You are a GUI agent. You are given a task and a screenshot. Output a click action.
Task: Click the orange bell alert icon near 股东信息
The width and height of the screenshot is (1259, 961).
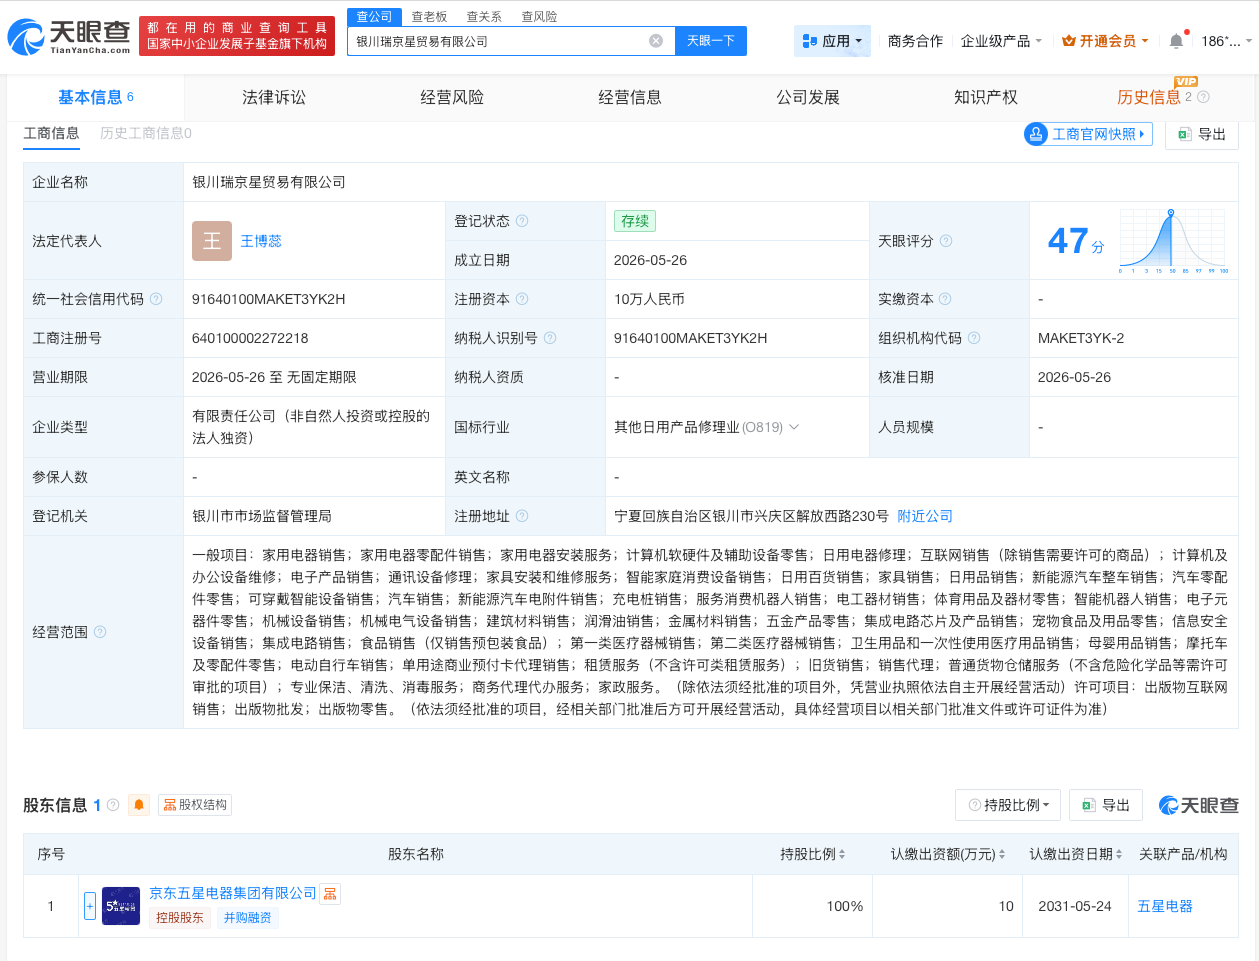[x=139, y=805]
